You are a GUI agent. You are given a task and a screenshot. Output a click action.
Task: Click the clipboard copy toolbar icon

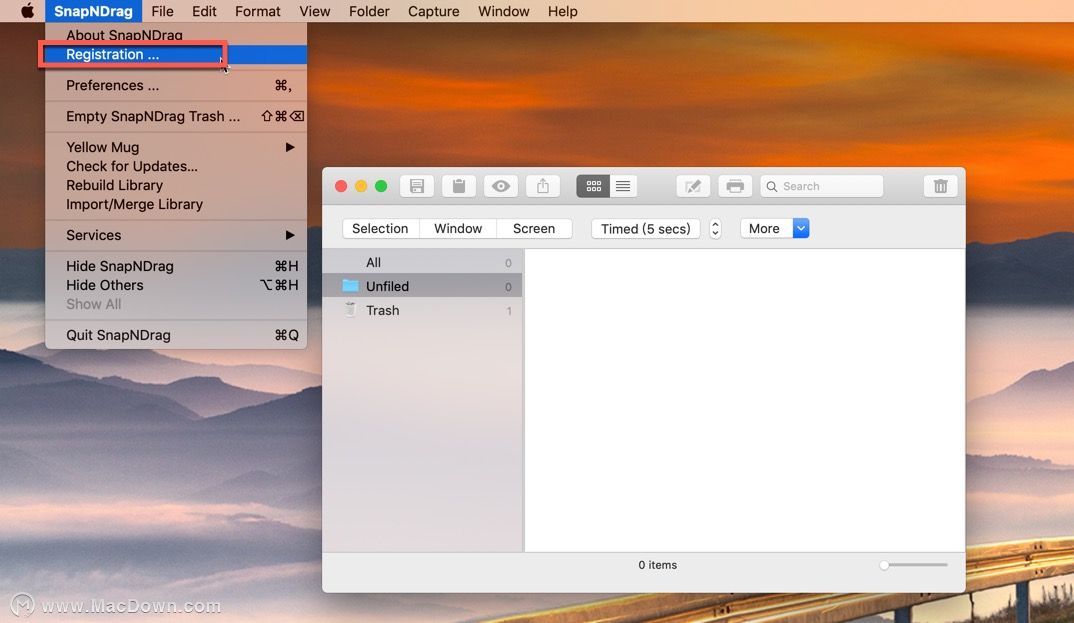459,186
